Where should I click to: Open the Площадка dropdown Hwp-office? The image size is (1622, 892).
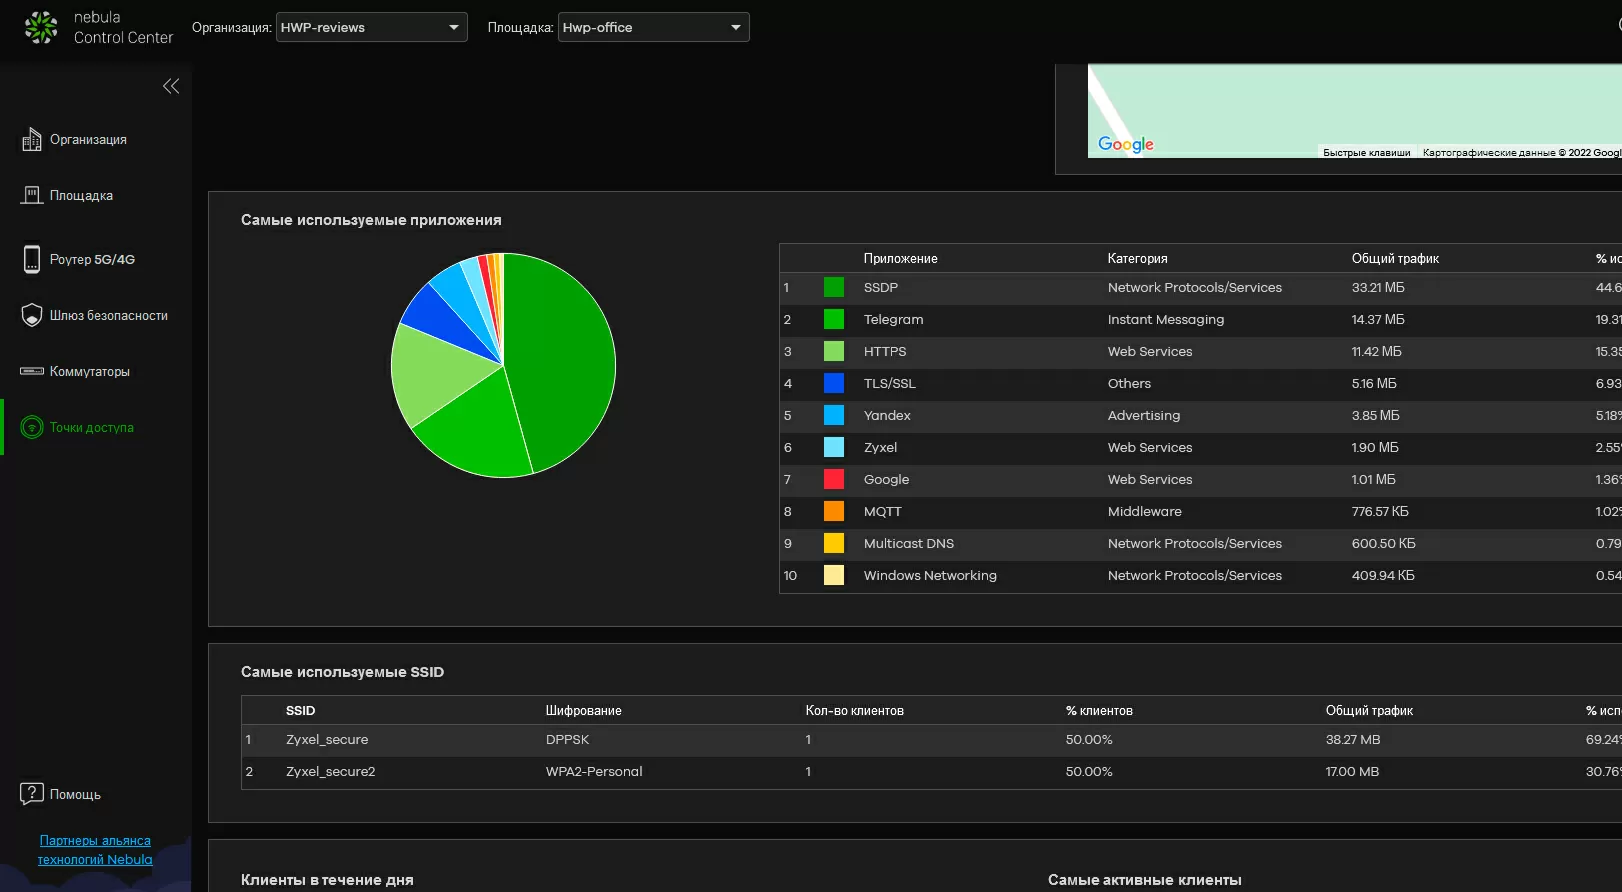[x=653, y=27]
